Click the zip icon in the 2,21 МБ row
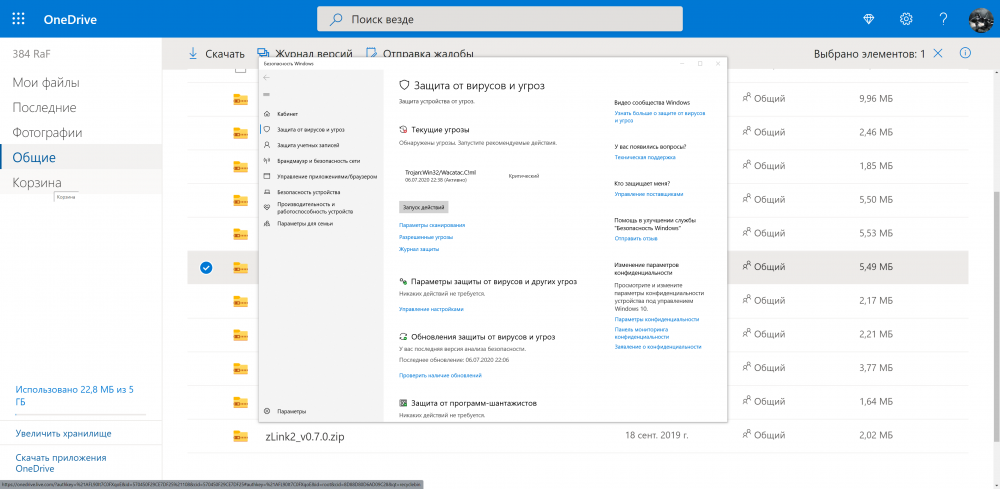The width and height of the screenshot is (1000, 489). click(x=240, y=335)
